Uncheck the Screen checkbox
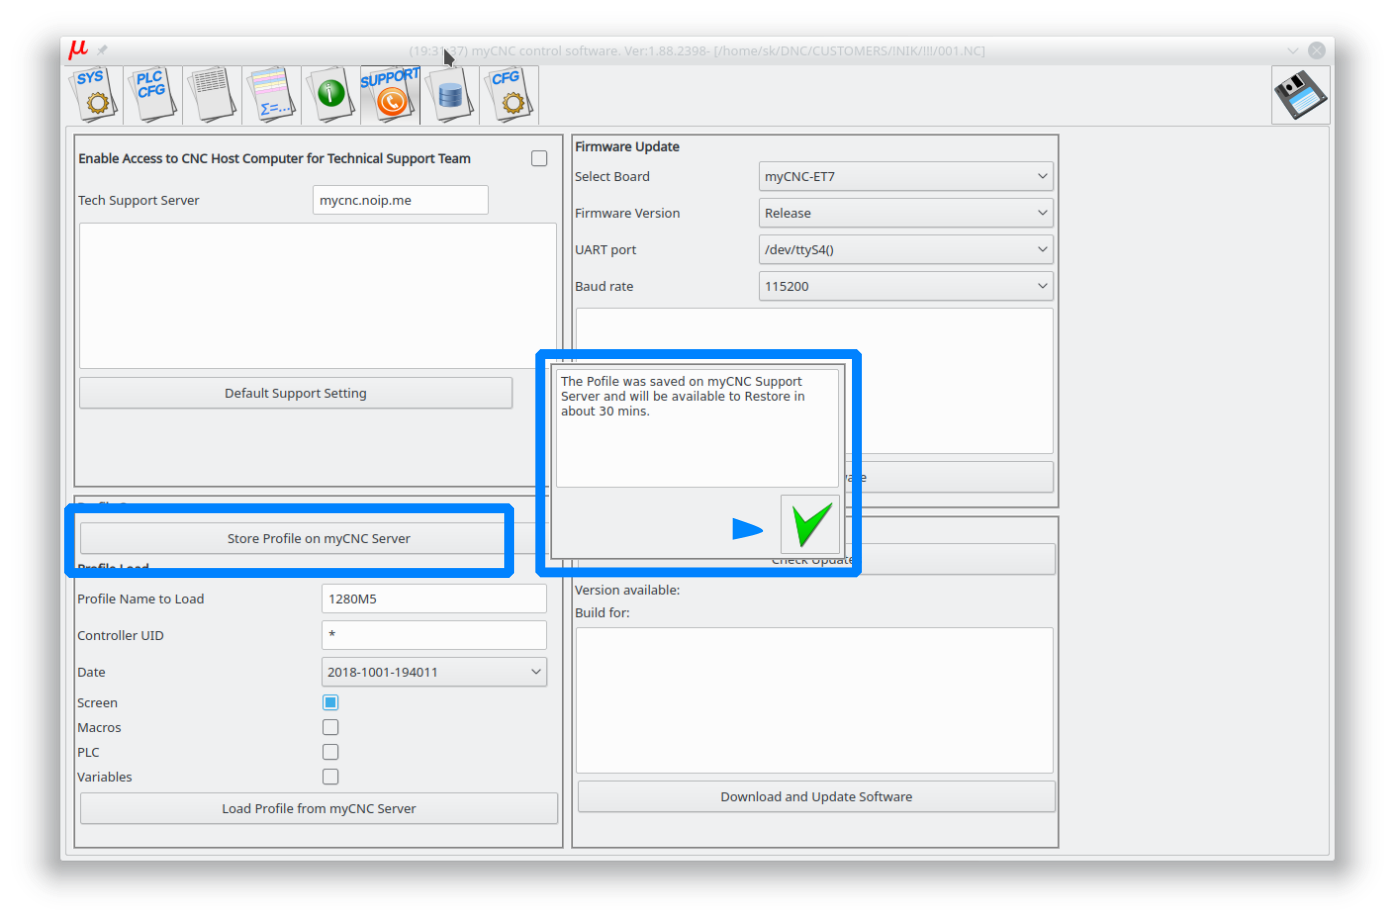Screen dimensions: 1395x921 331,703
